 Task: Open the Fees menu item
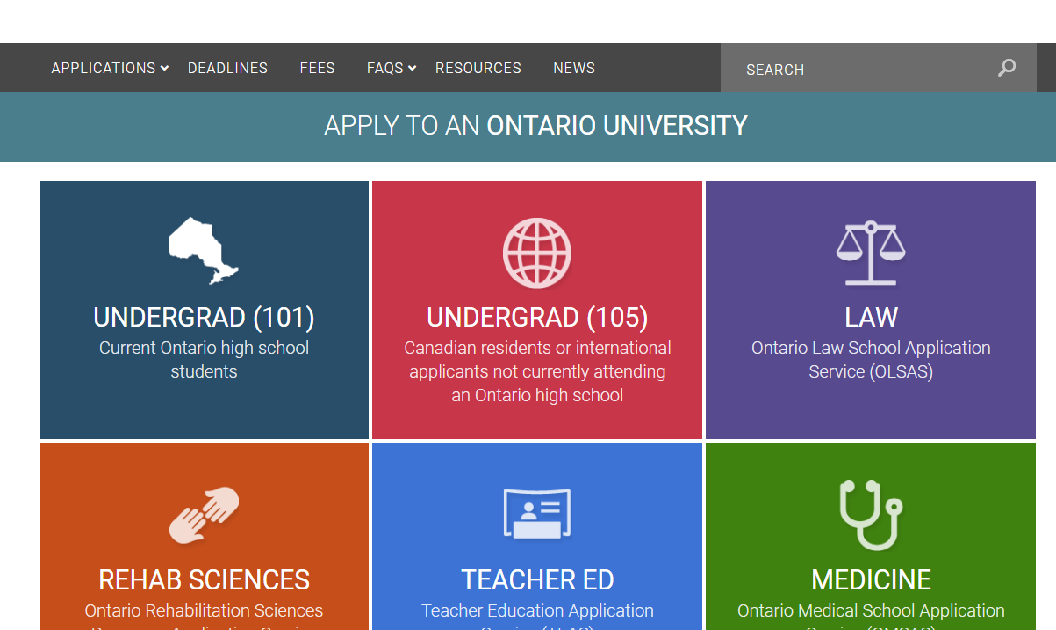click(317, 68)
